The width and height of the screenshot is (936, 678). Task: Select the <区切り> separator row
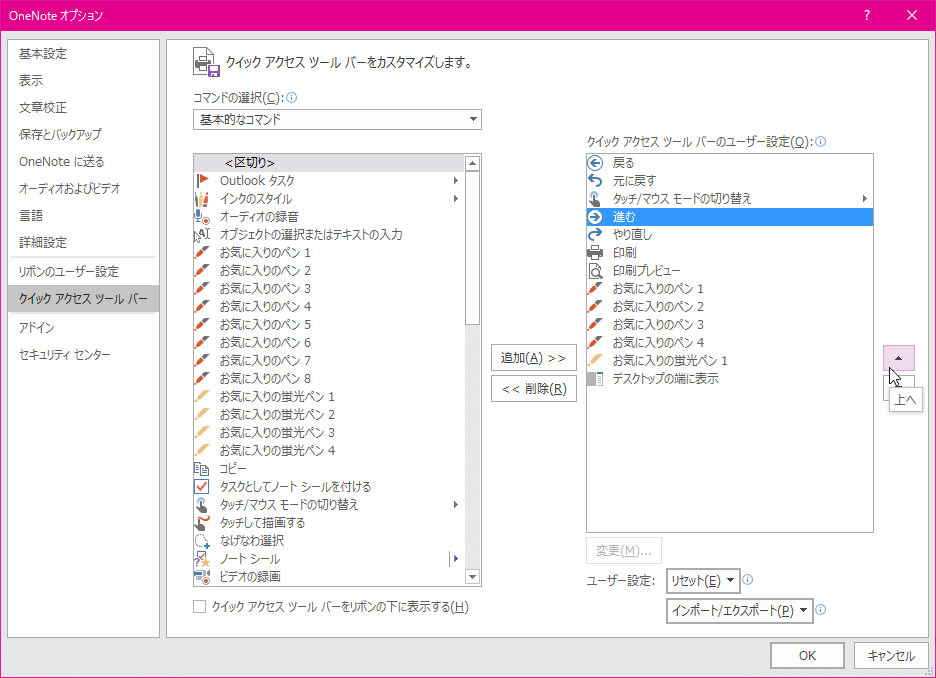329,162
